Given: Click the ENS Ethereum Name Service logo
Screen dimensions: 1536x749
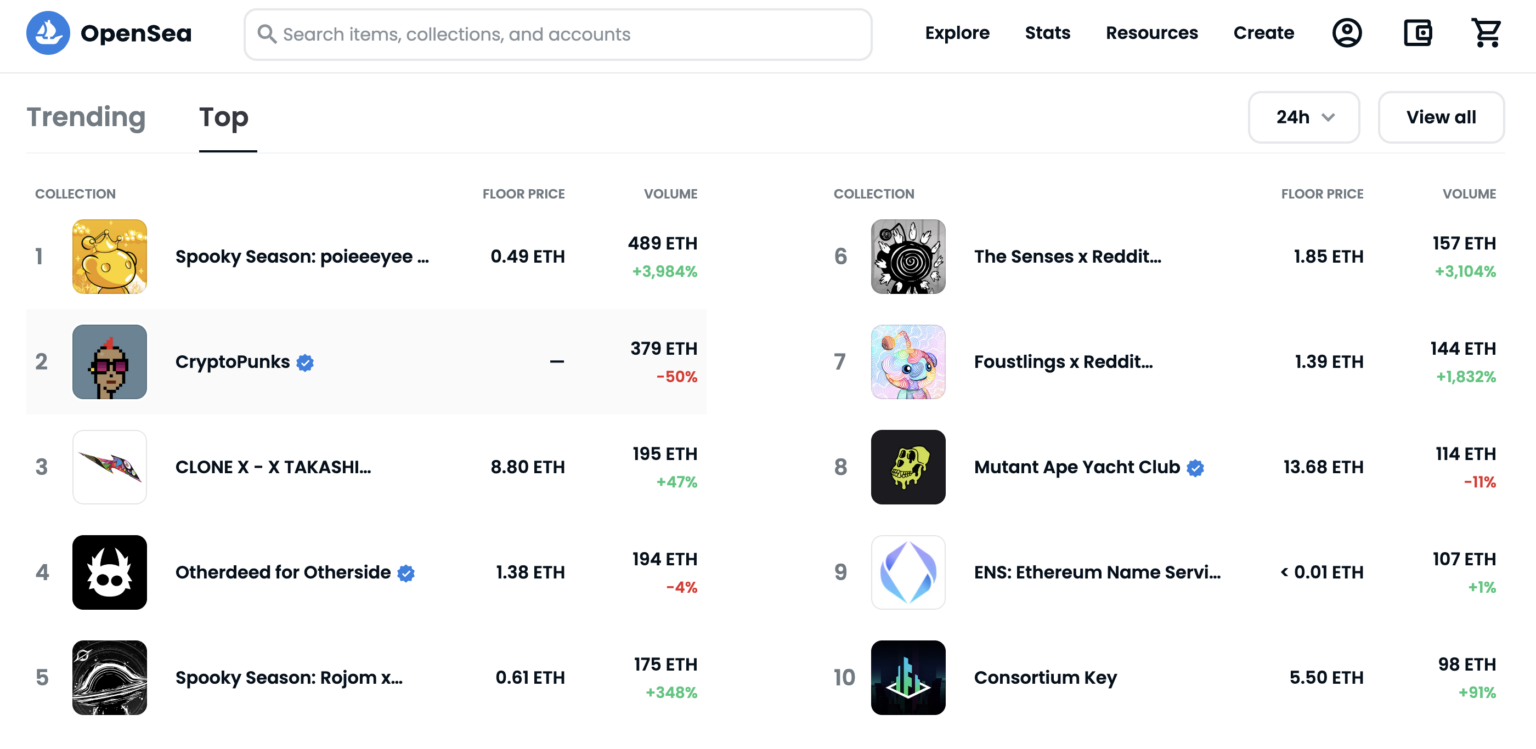Looking at the screenshot, I should coord(908,572).
